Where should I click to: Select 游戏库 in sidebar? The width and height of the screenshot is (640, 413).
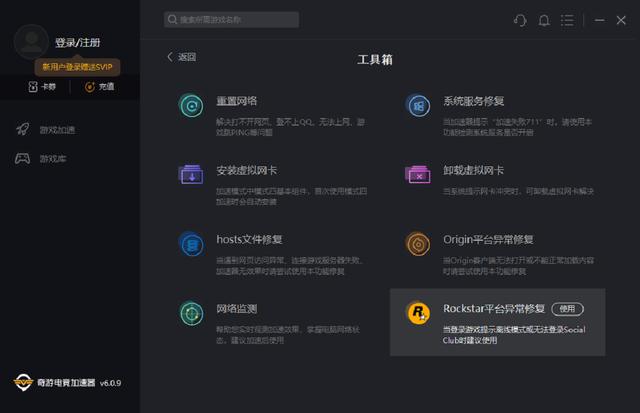pyautogui.click(x=53, y=159)
